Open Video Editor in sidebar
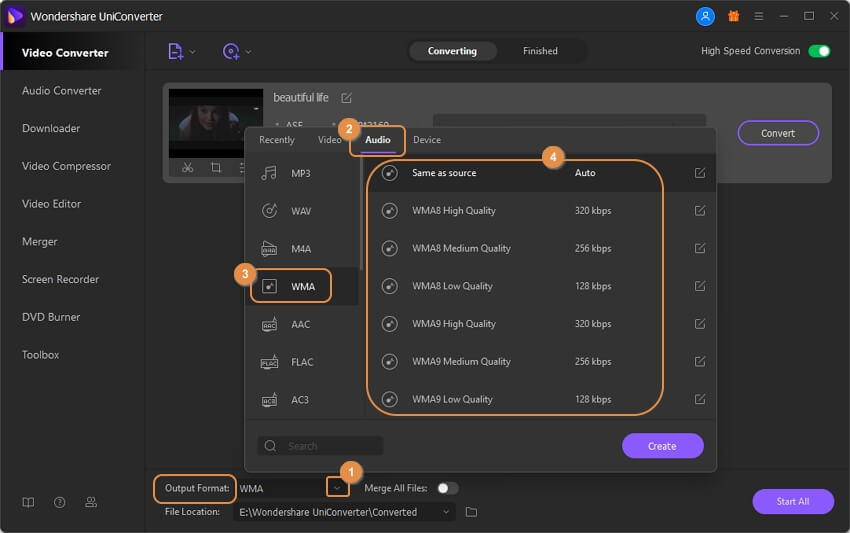This screenshot has height=533, width=850. click(51, 204)
